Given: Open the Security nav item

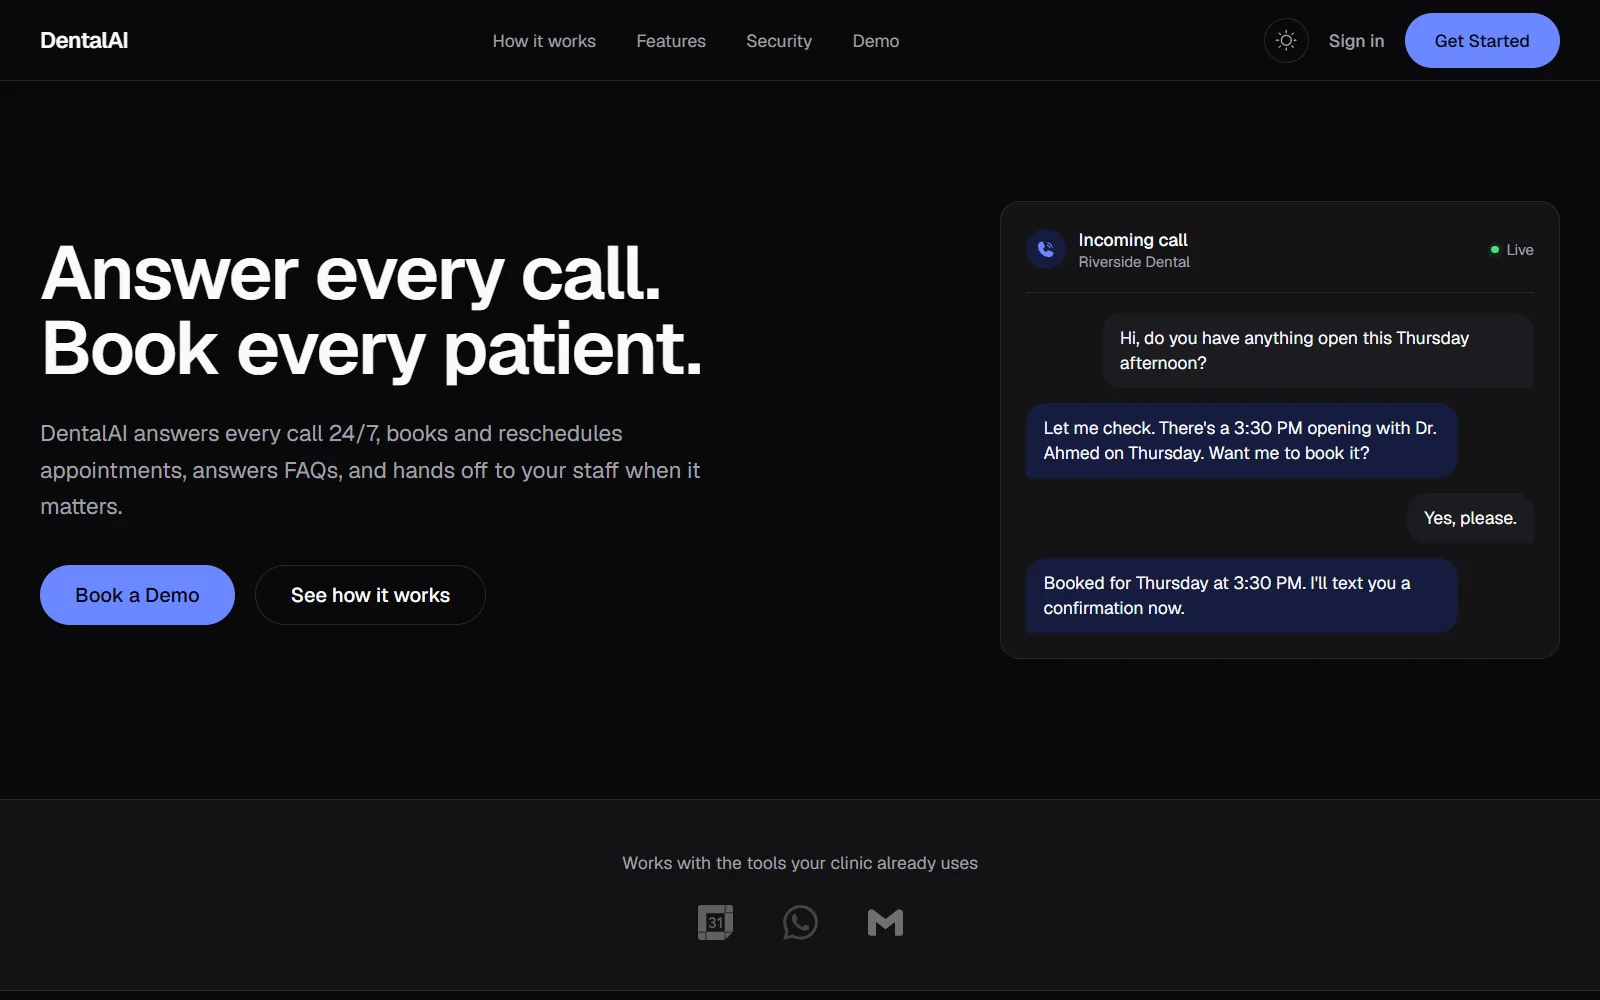Looking at the screenshot, I should point(779,41).
